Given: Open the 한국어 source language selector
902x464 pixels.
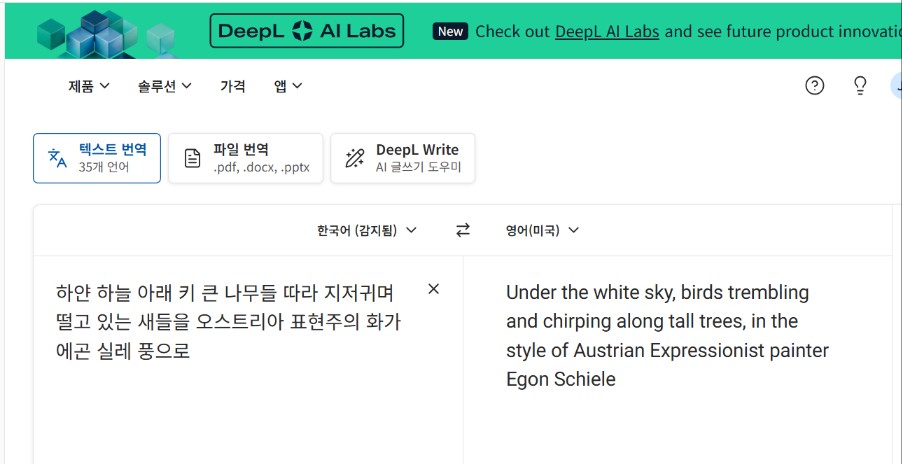Looking at the screenshot, I should click(366, 230).
